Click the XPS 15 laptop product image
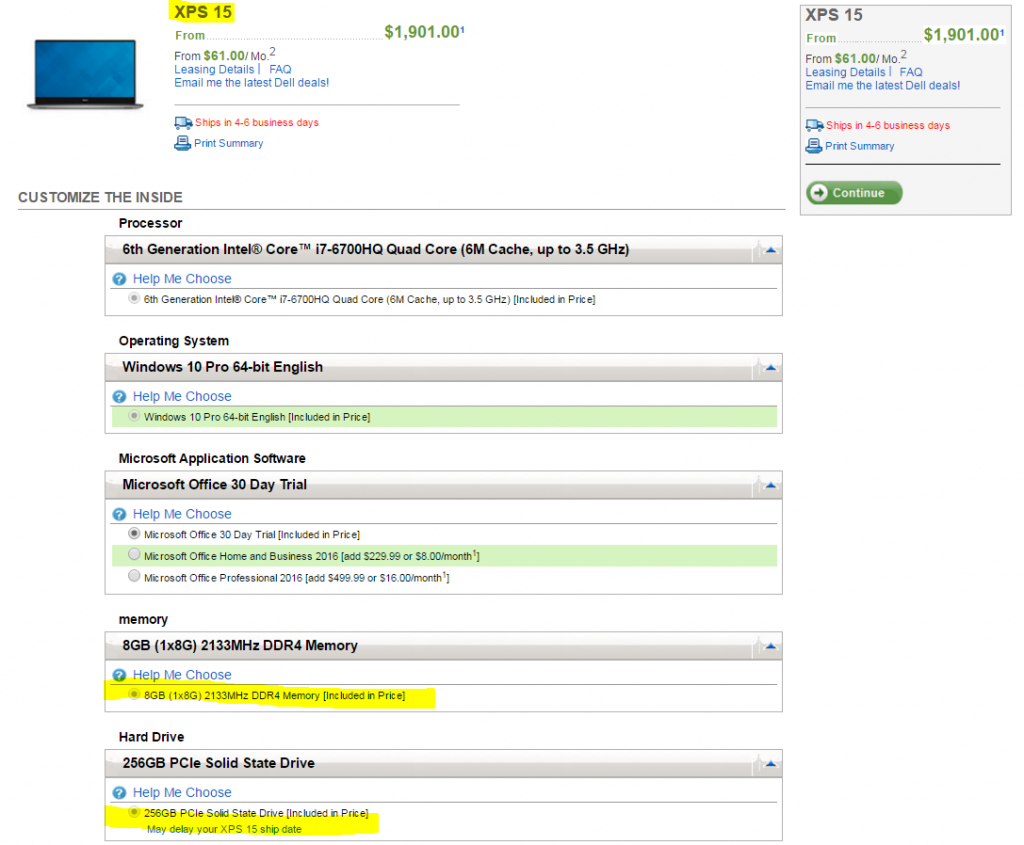The image size is (1024, 845). pos(84,73)
